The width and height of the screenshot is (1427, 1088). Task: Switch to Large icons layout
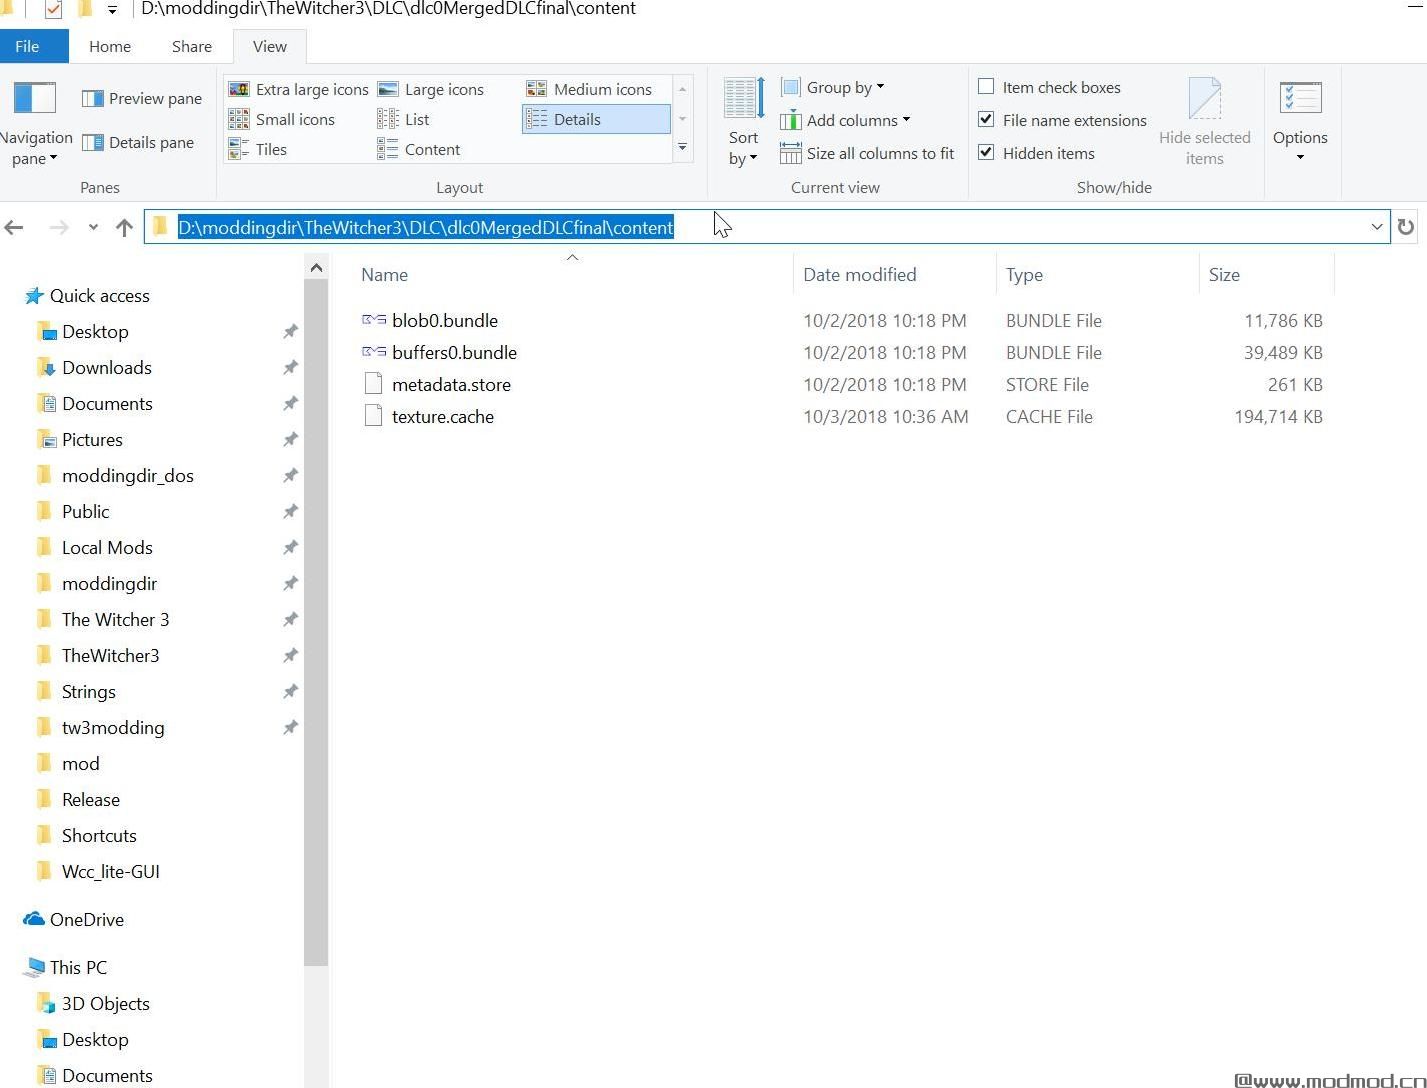[x=431, y=89]
